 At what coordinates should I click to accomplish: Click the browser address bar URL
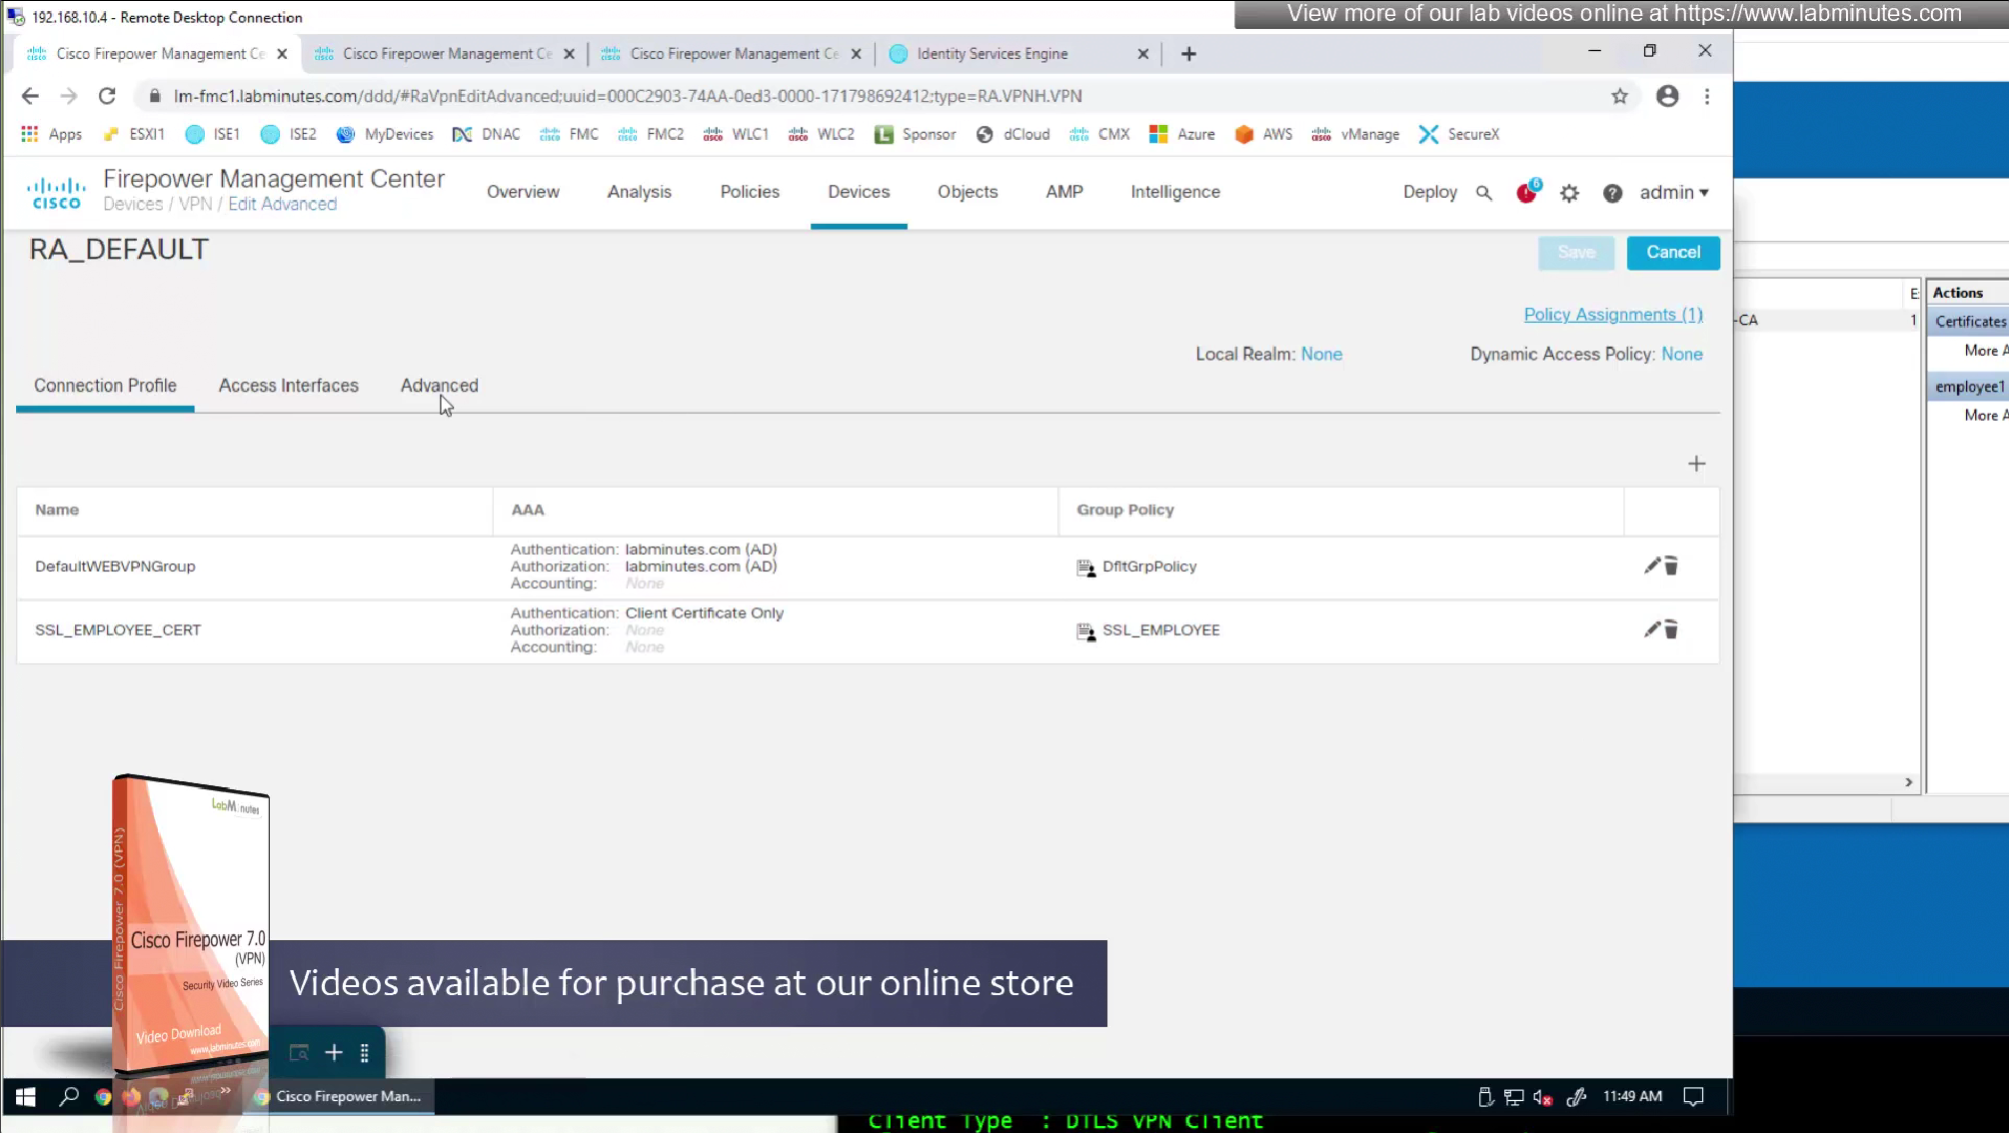click(x=627, y=96)
